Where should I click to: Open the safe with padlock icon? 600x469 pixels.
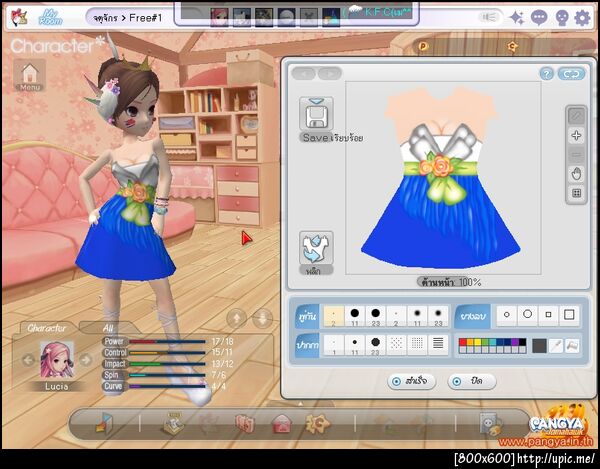(x=491, y=424)
